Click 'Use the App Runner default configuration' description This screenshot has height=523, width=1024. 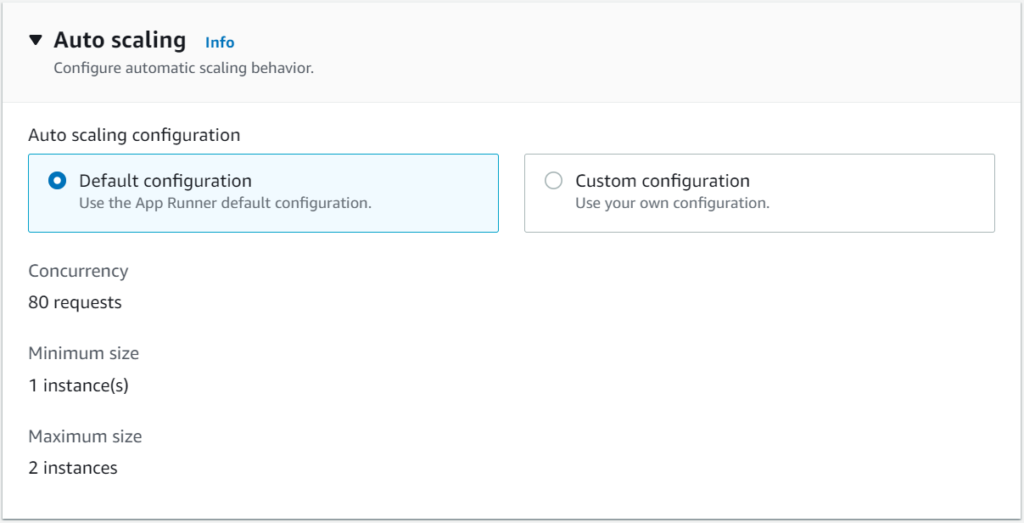225,203
